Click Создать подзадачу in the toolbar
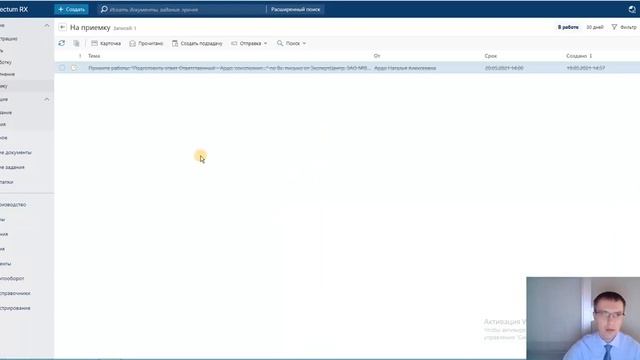Screen dimensions: 640x360 tap(197, 43)
